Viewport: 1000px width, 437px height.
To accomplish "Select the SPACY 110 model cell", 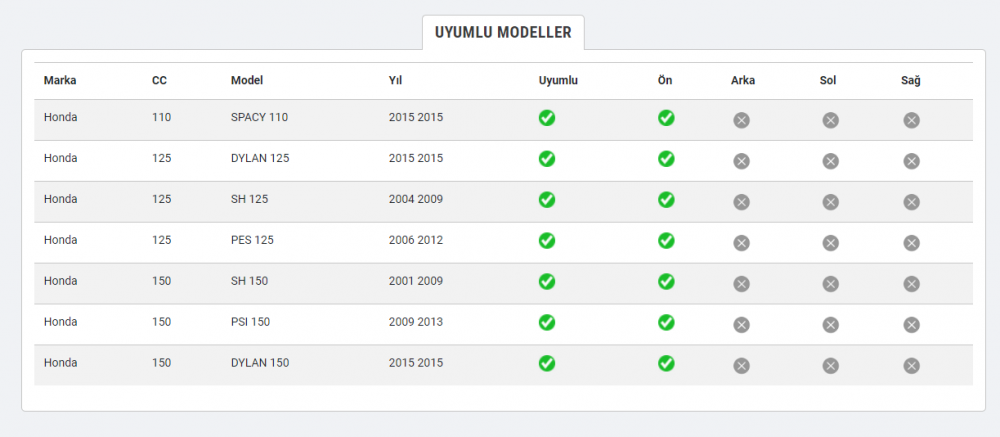I will tap(260, 117).
